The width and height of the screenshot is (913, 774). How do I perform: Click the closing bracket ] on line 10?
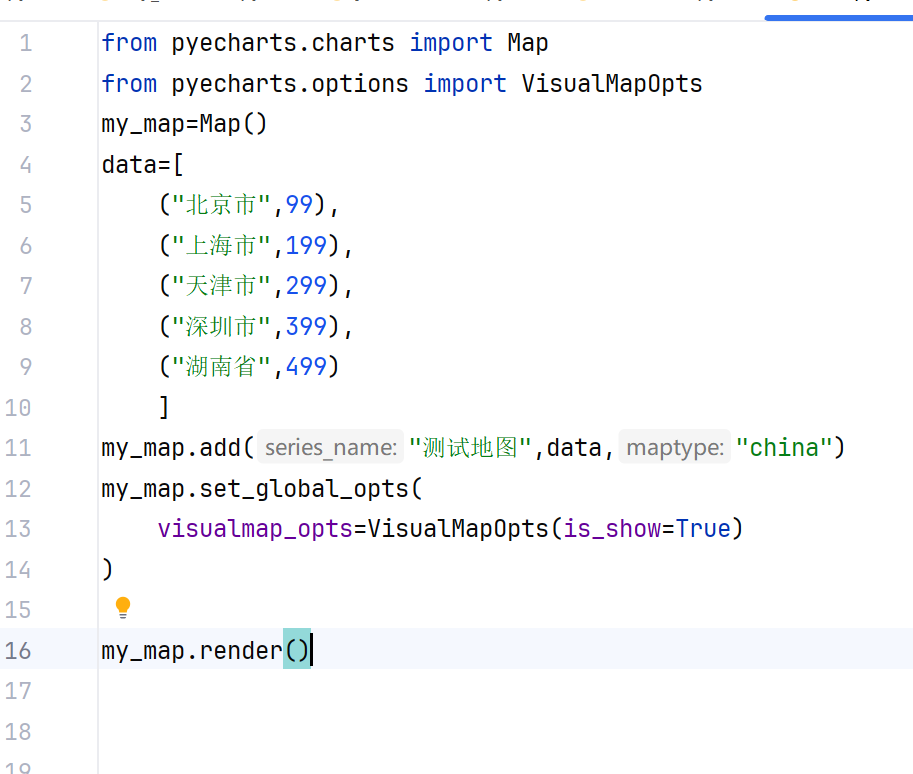(164, 407)
